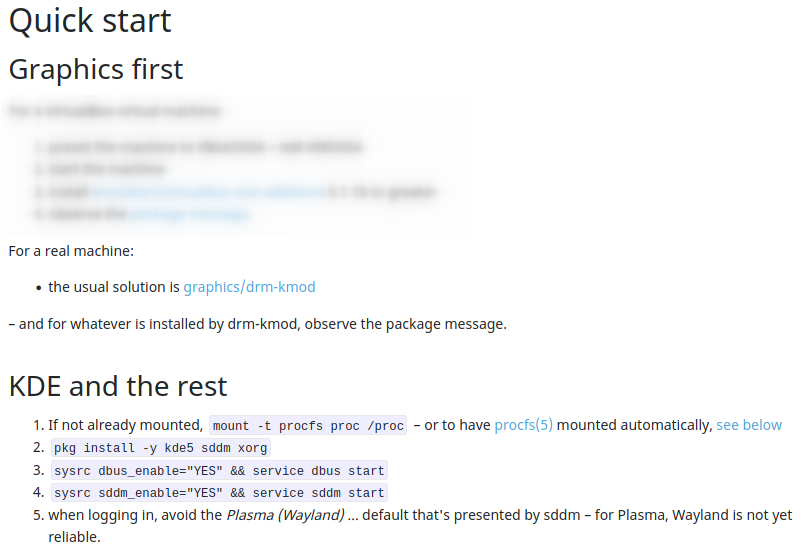This screenshot has width=802, height=551.
Task: Click the text 'If not already mounted,'
Action: (126, 425)
